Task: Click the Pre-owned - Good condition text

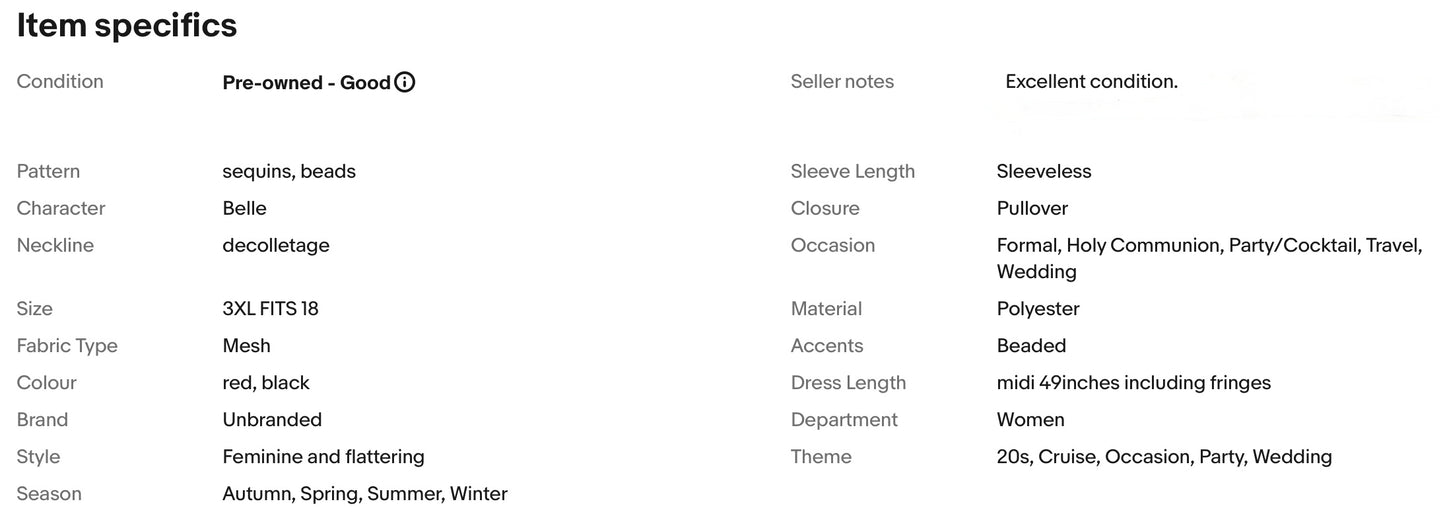Action: (306, 83)
